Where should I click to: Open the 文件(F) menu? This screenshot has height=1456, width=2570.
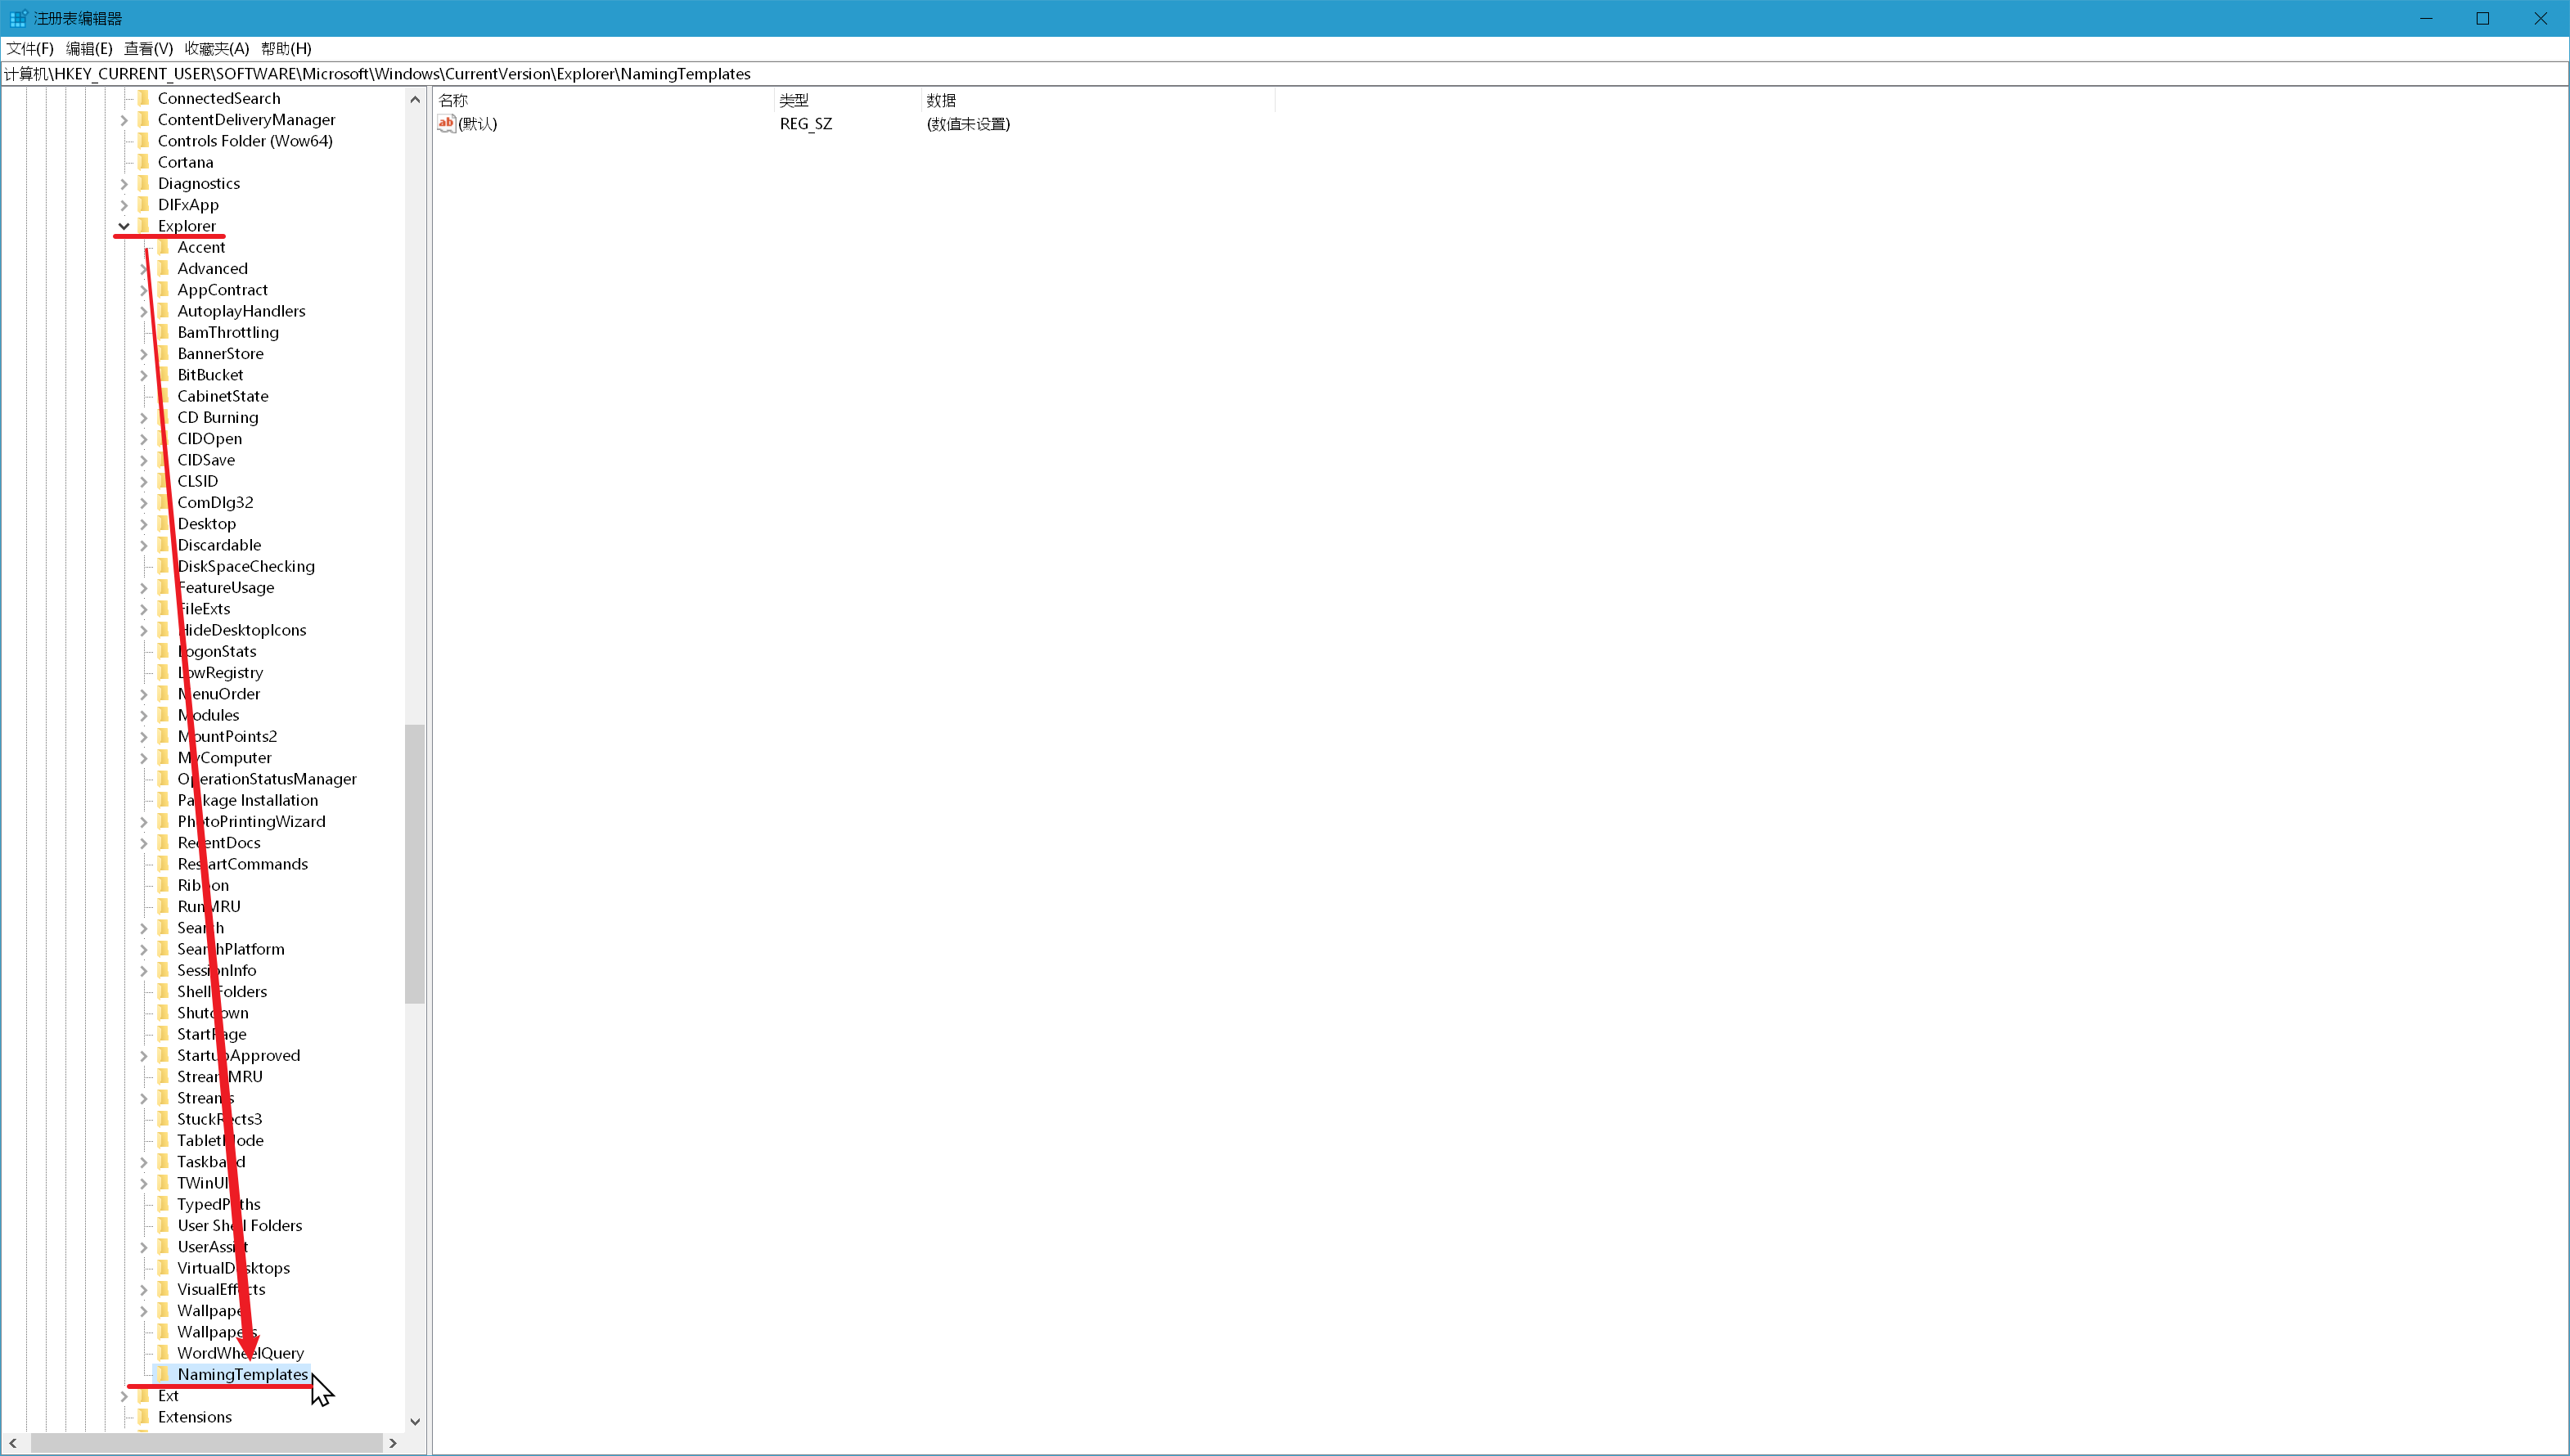point(30,48)
